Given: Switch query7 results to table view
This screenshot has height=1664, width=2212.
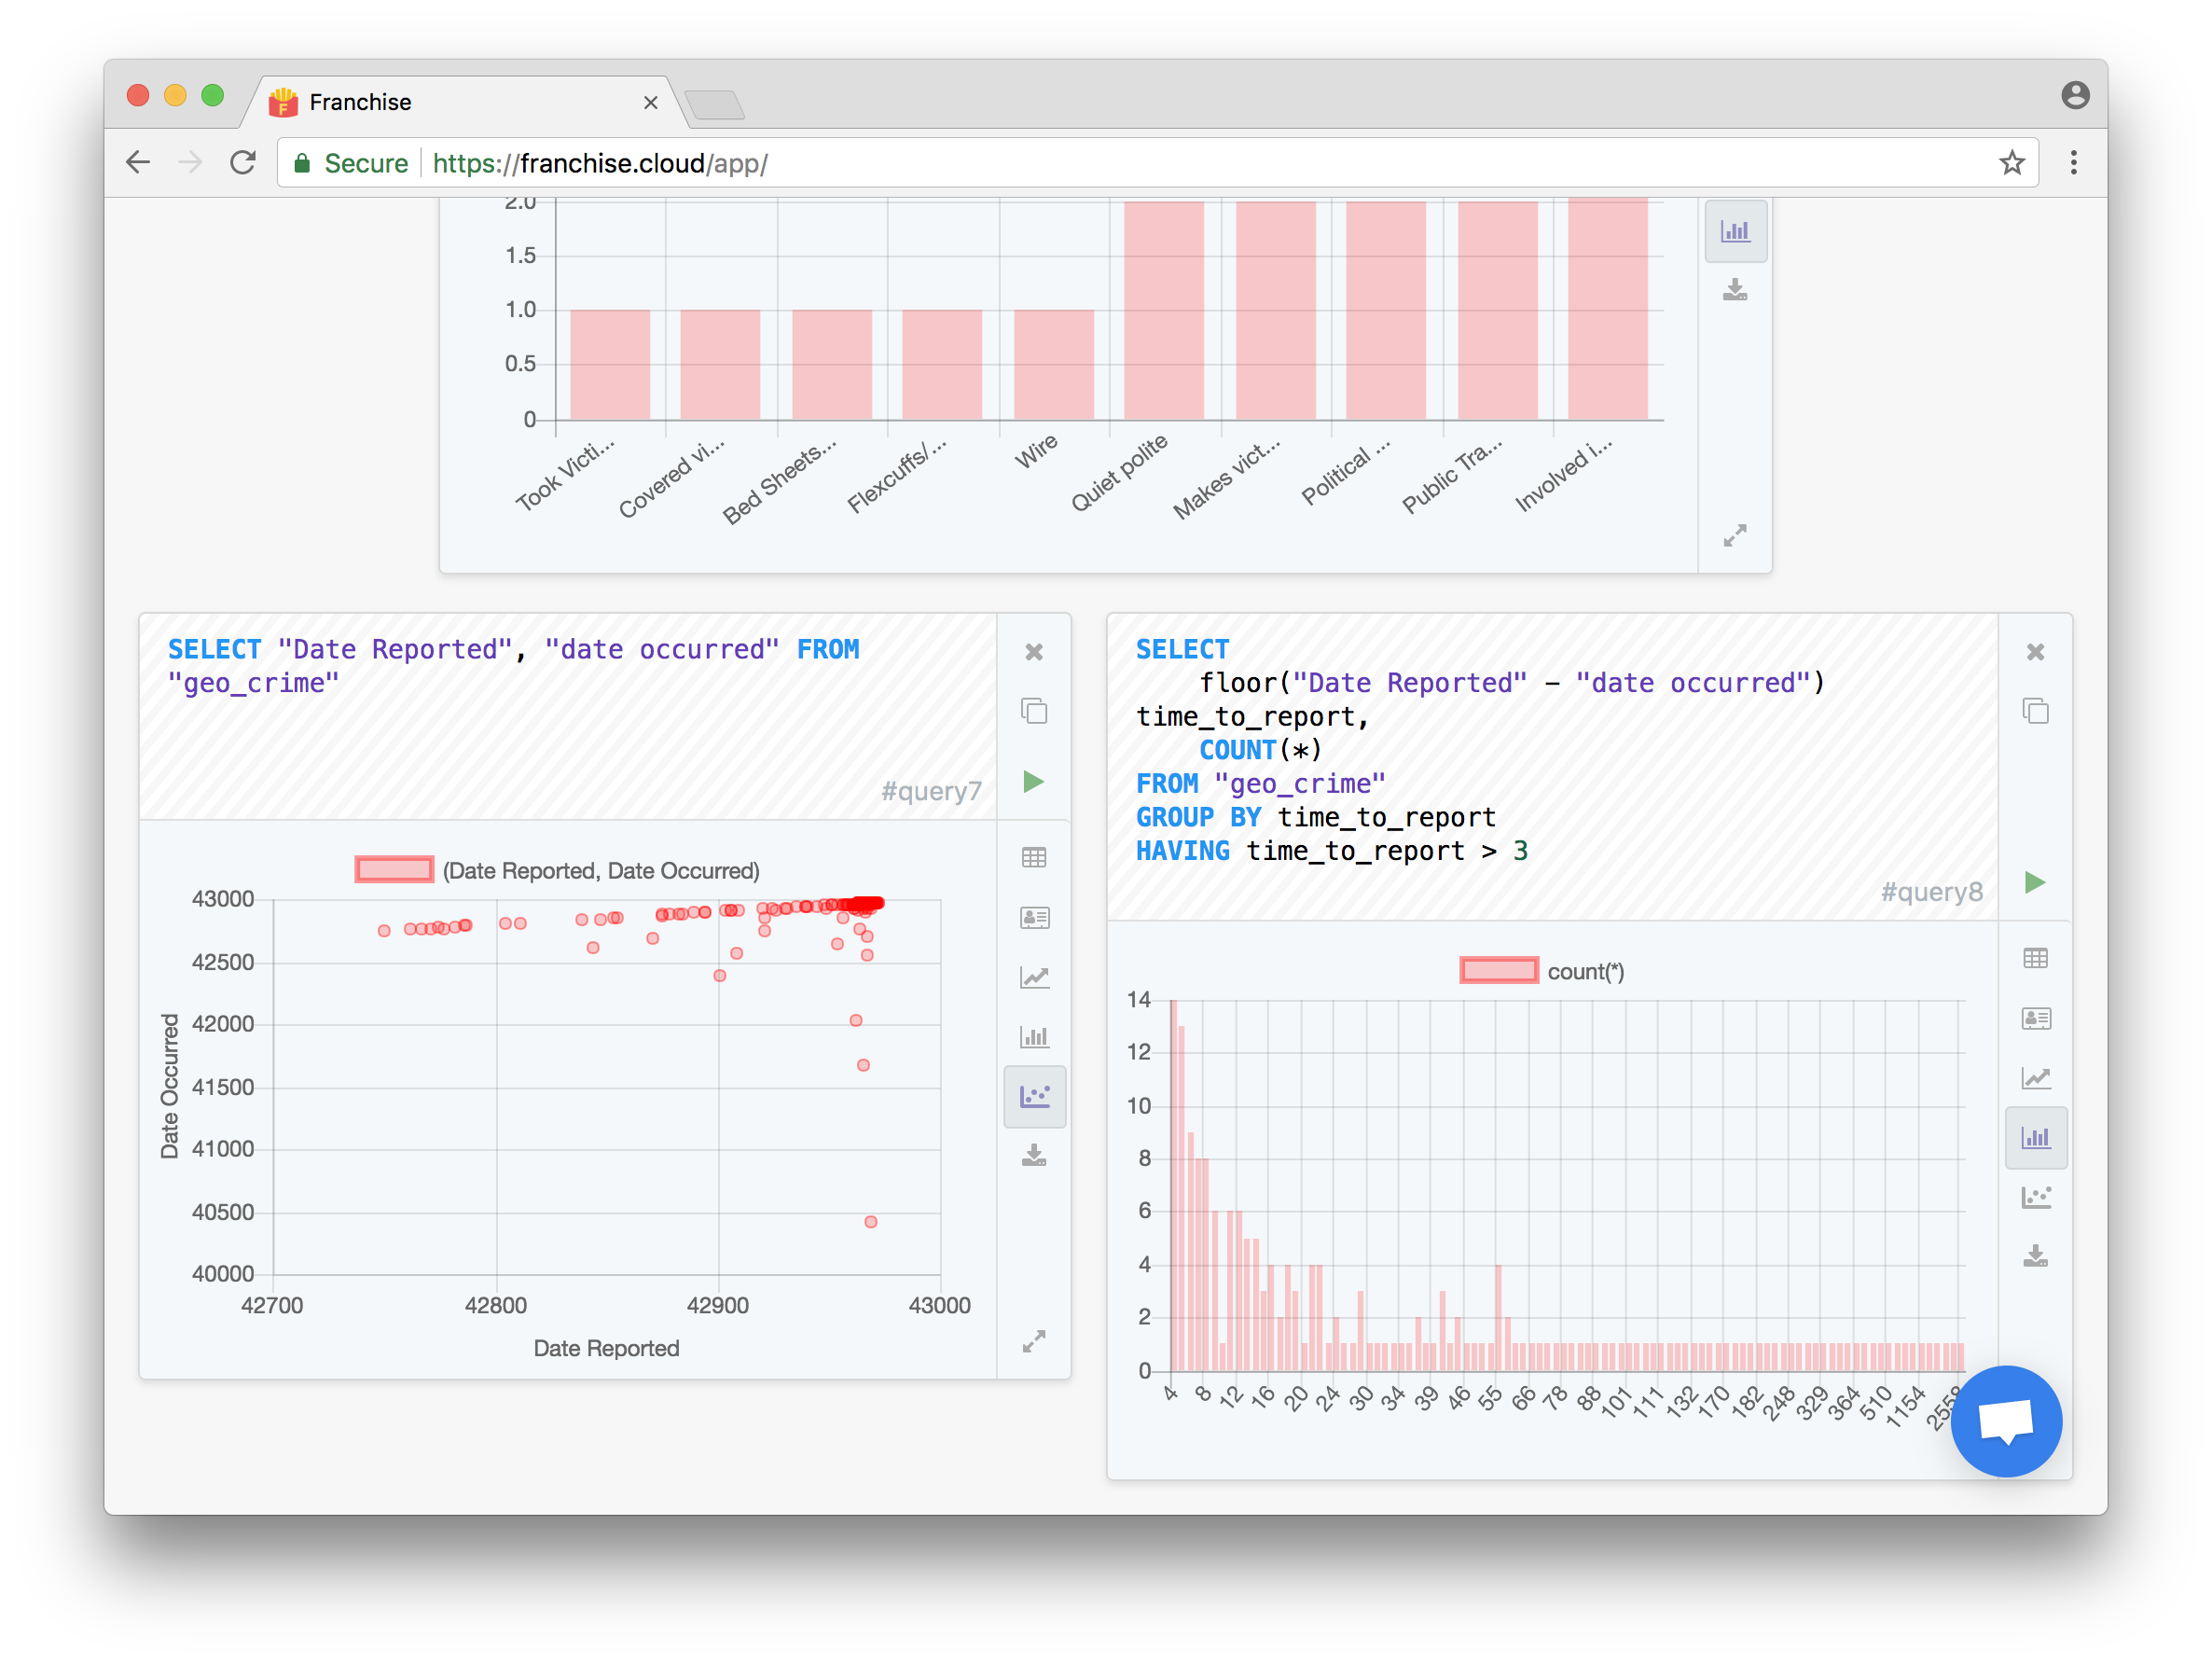Looking at the screenshot, I should pos(1033,858).
